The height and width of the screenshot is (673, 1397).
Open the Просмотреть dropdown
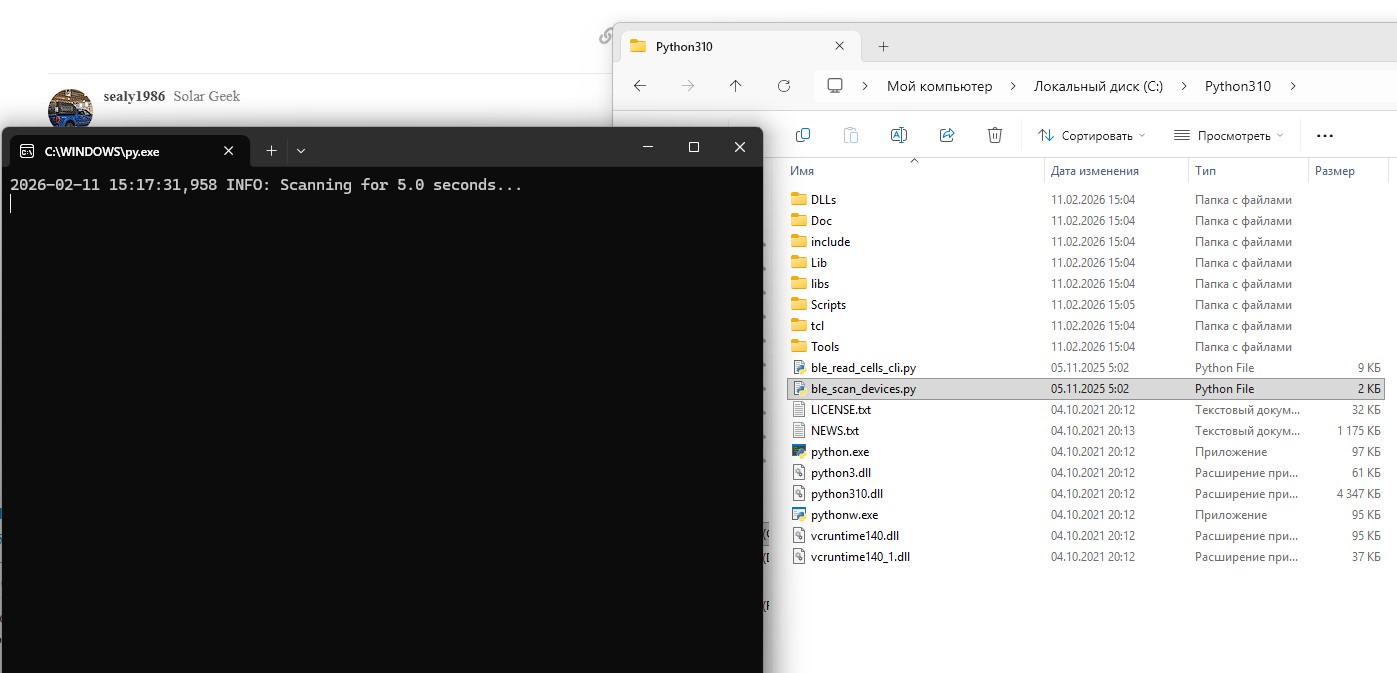click(x=1228, y=135)
